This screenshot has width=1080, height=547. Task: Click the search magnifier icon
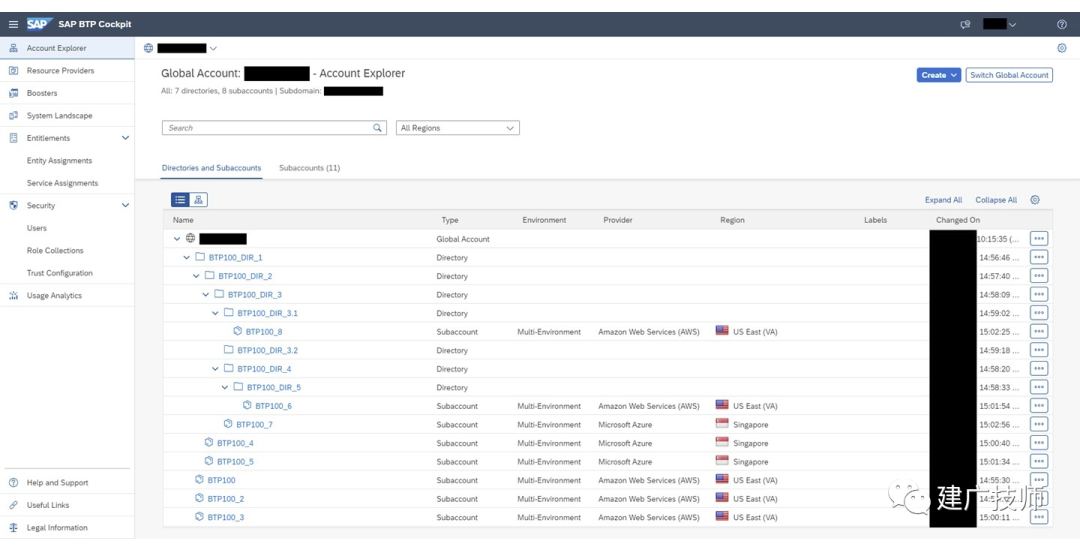tap(377, 127)
